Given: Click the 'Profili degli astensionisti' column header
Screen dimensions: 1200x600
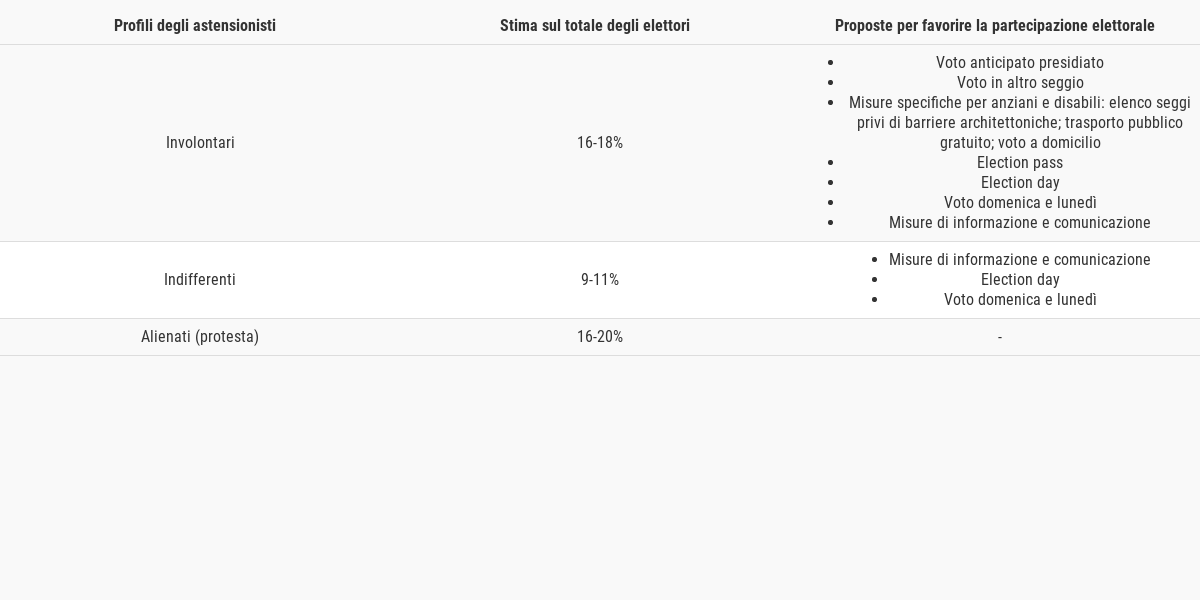Looking at the screenshot, I should click(195, 26).
